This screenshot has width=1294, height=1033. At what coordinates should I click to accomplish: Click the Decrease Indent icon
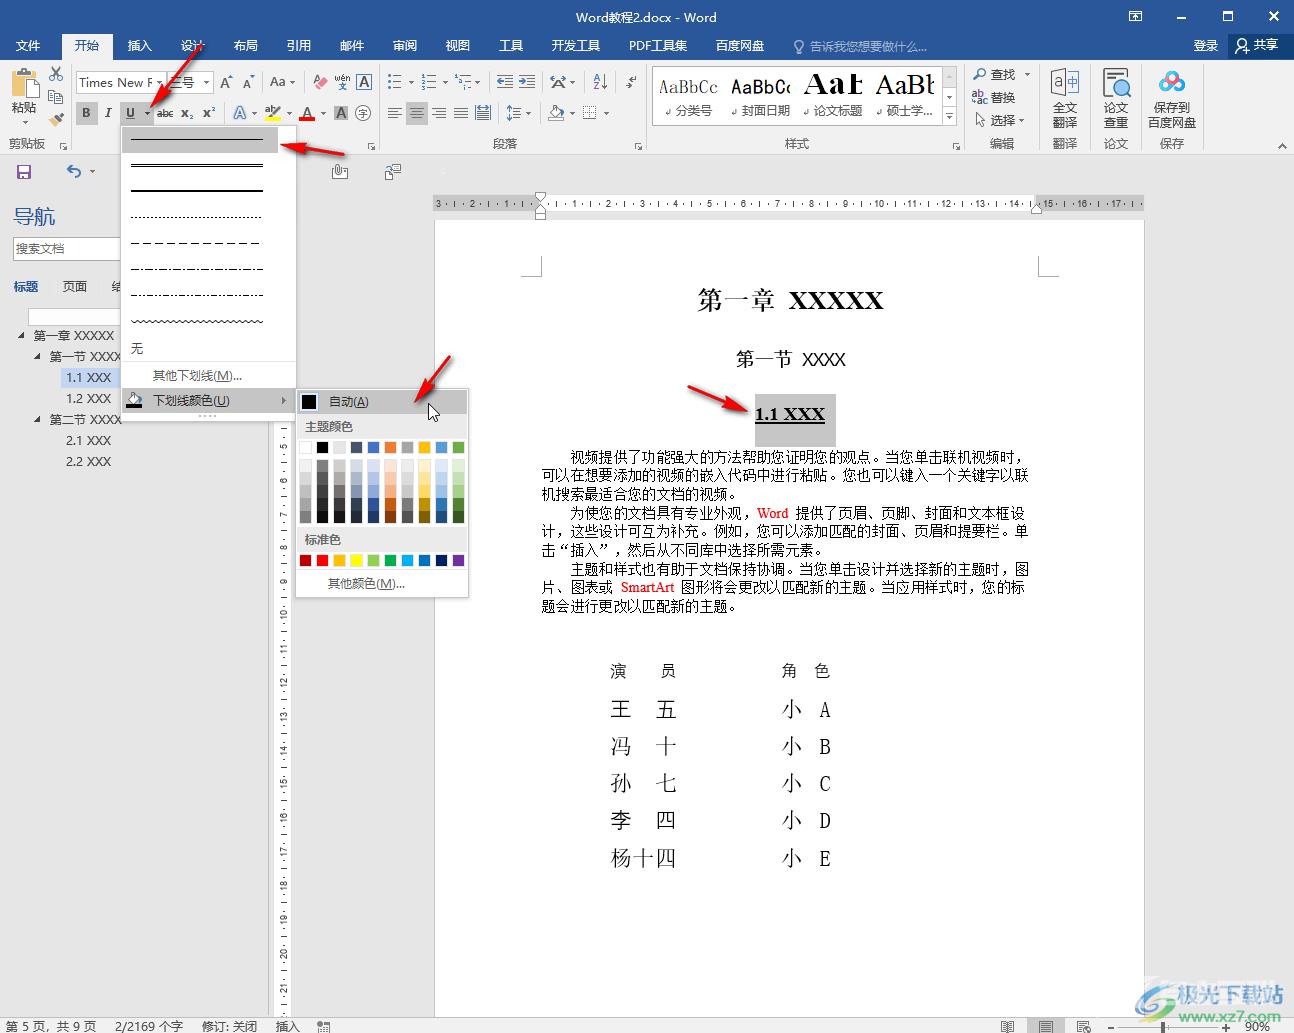[x=505, y=82]
